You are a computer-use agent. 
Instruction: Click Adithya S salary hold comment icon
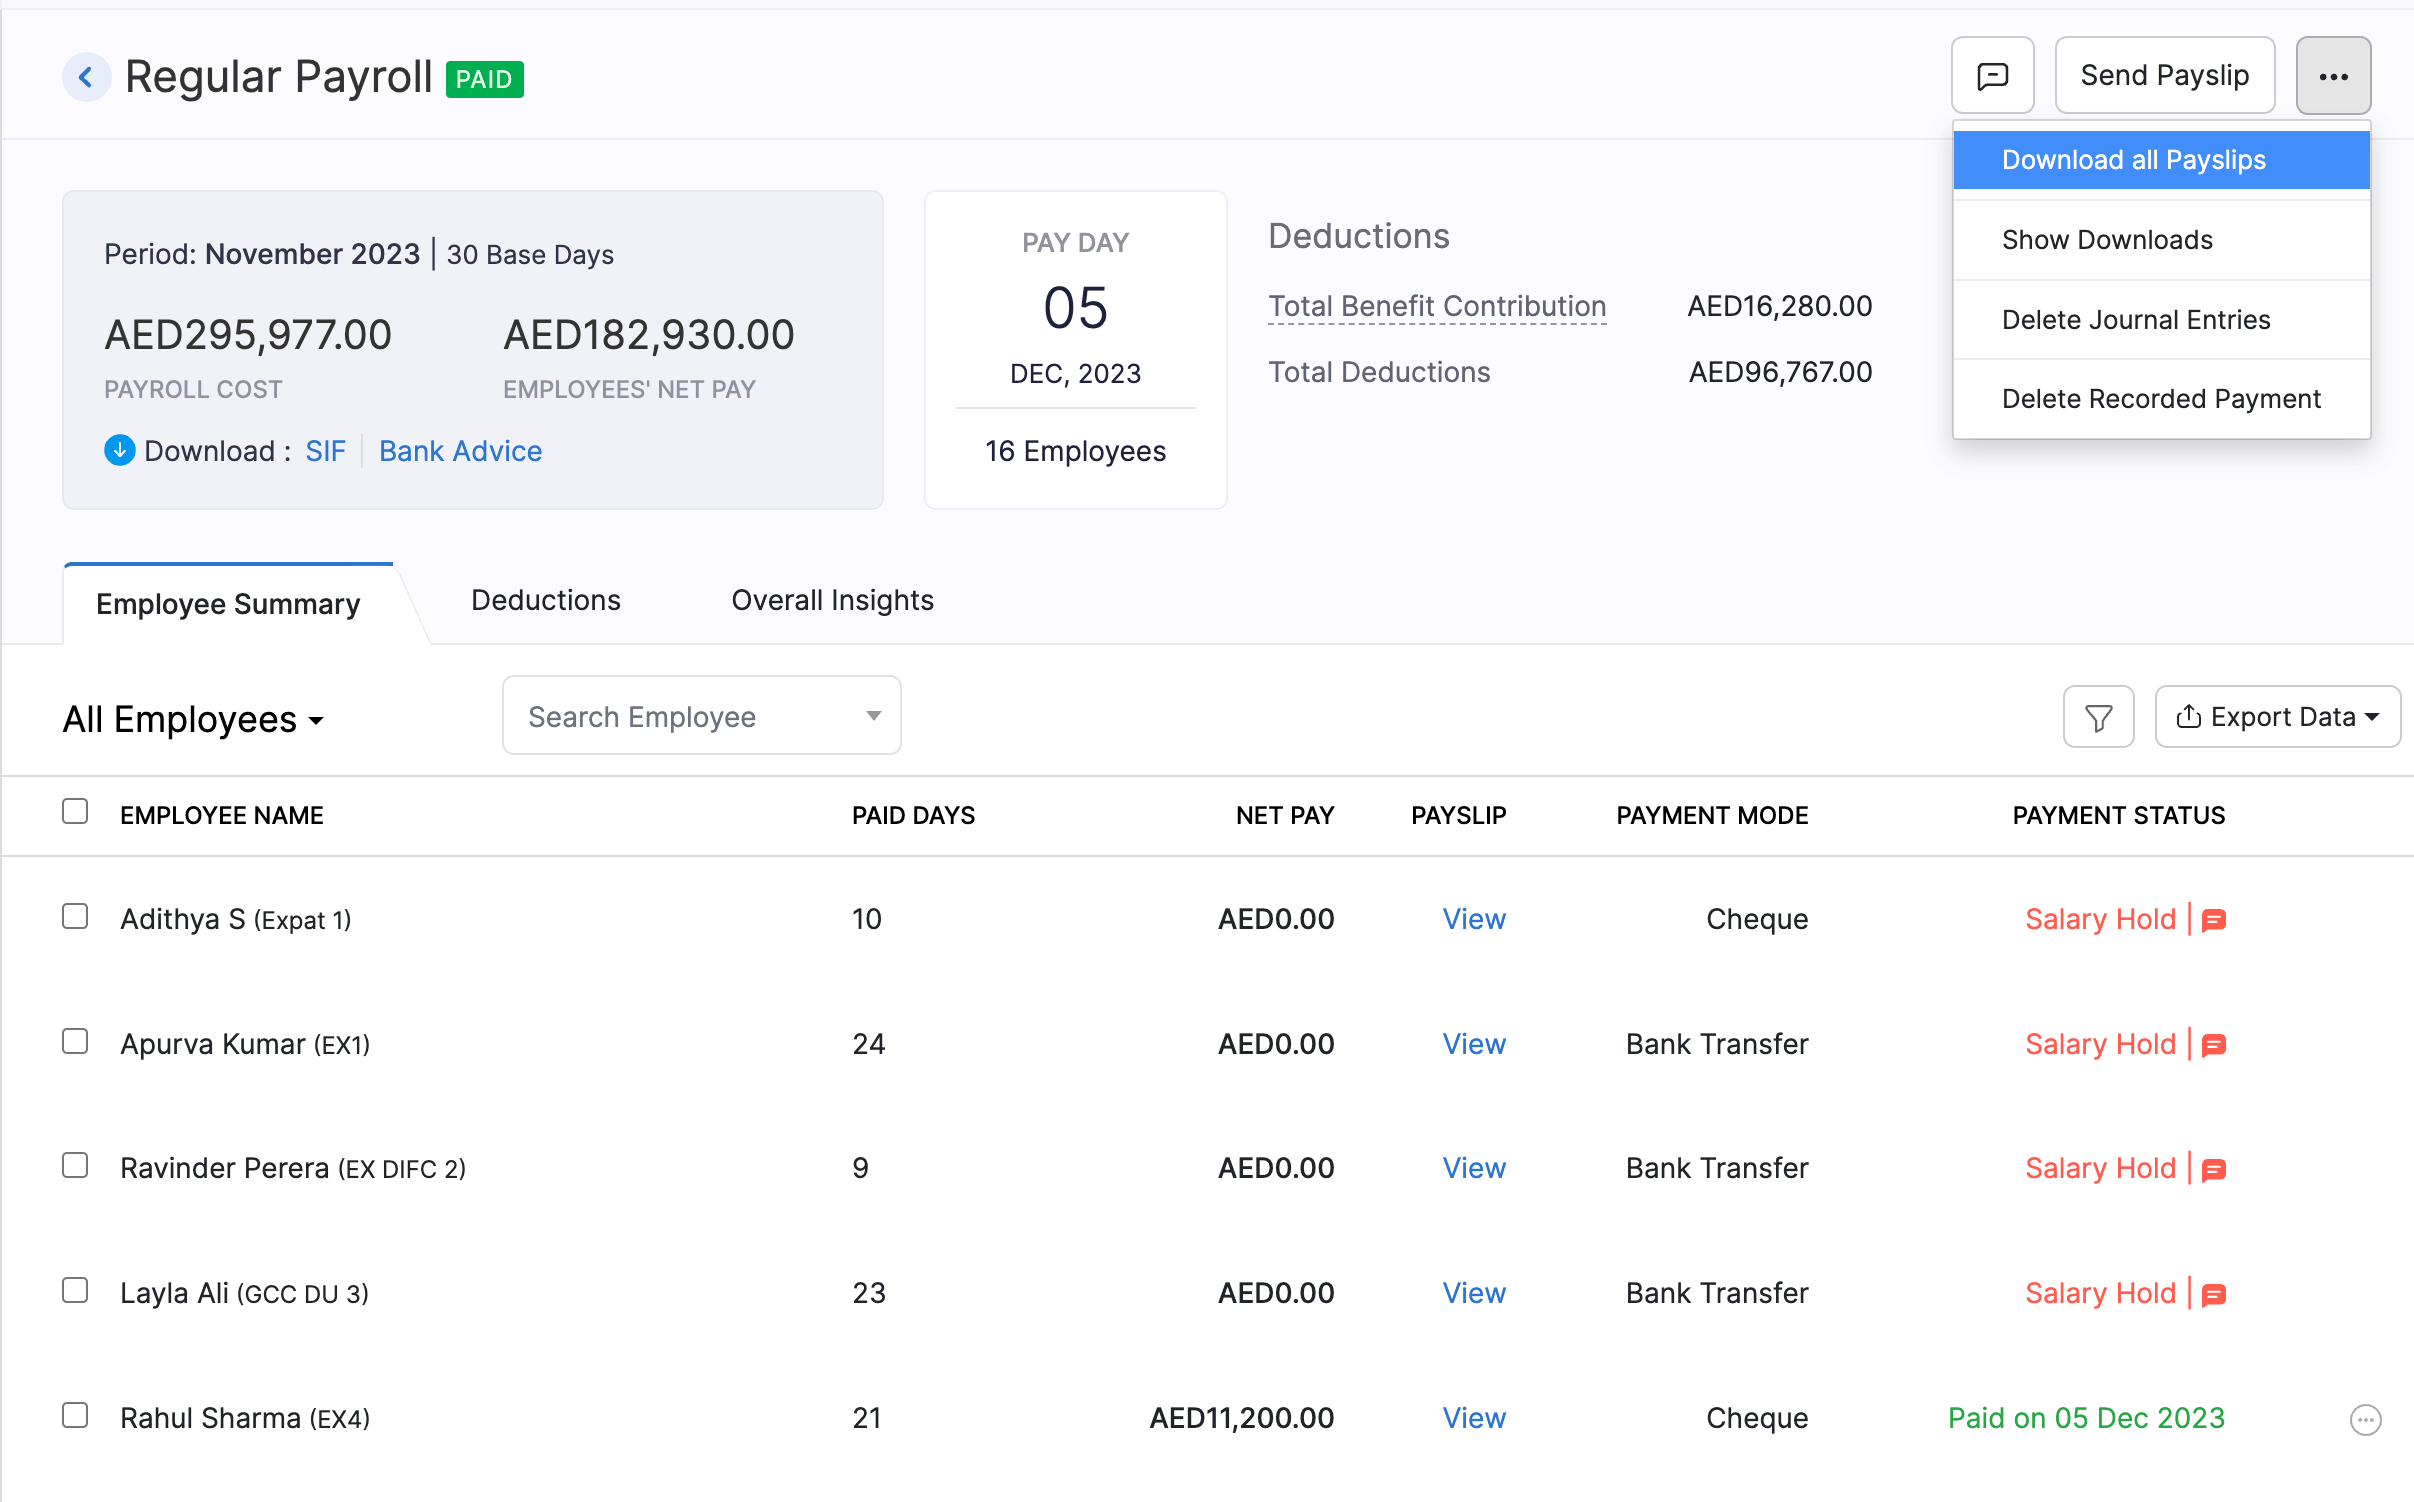tap(2214, 920)
